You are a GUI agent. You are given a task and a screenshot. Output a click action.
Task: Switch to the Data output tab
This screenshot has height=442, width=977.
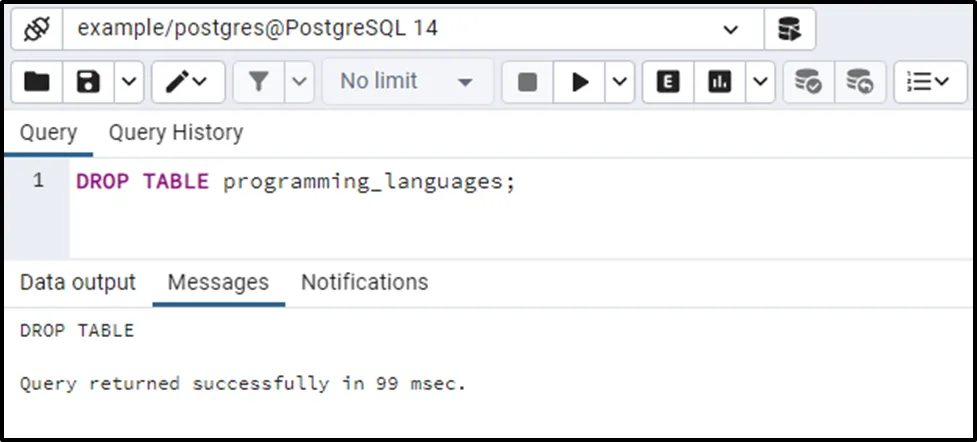[x=78, y=283]
